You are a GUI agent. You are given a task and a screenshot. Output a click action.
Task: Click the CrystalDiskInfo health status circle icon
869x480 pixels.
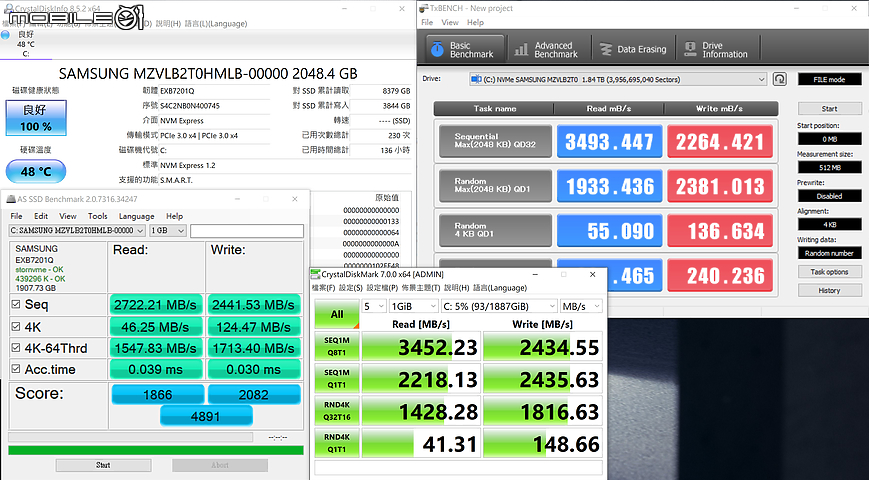point(6,35)
